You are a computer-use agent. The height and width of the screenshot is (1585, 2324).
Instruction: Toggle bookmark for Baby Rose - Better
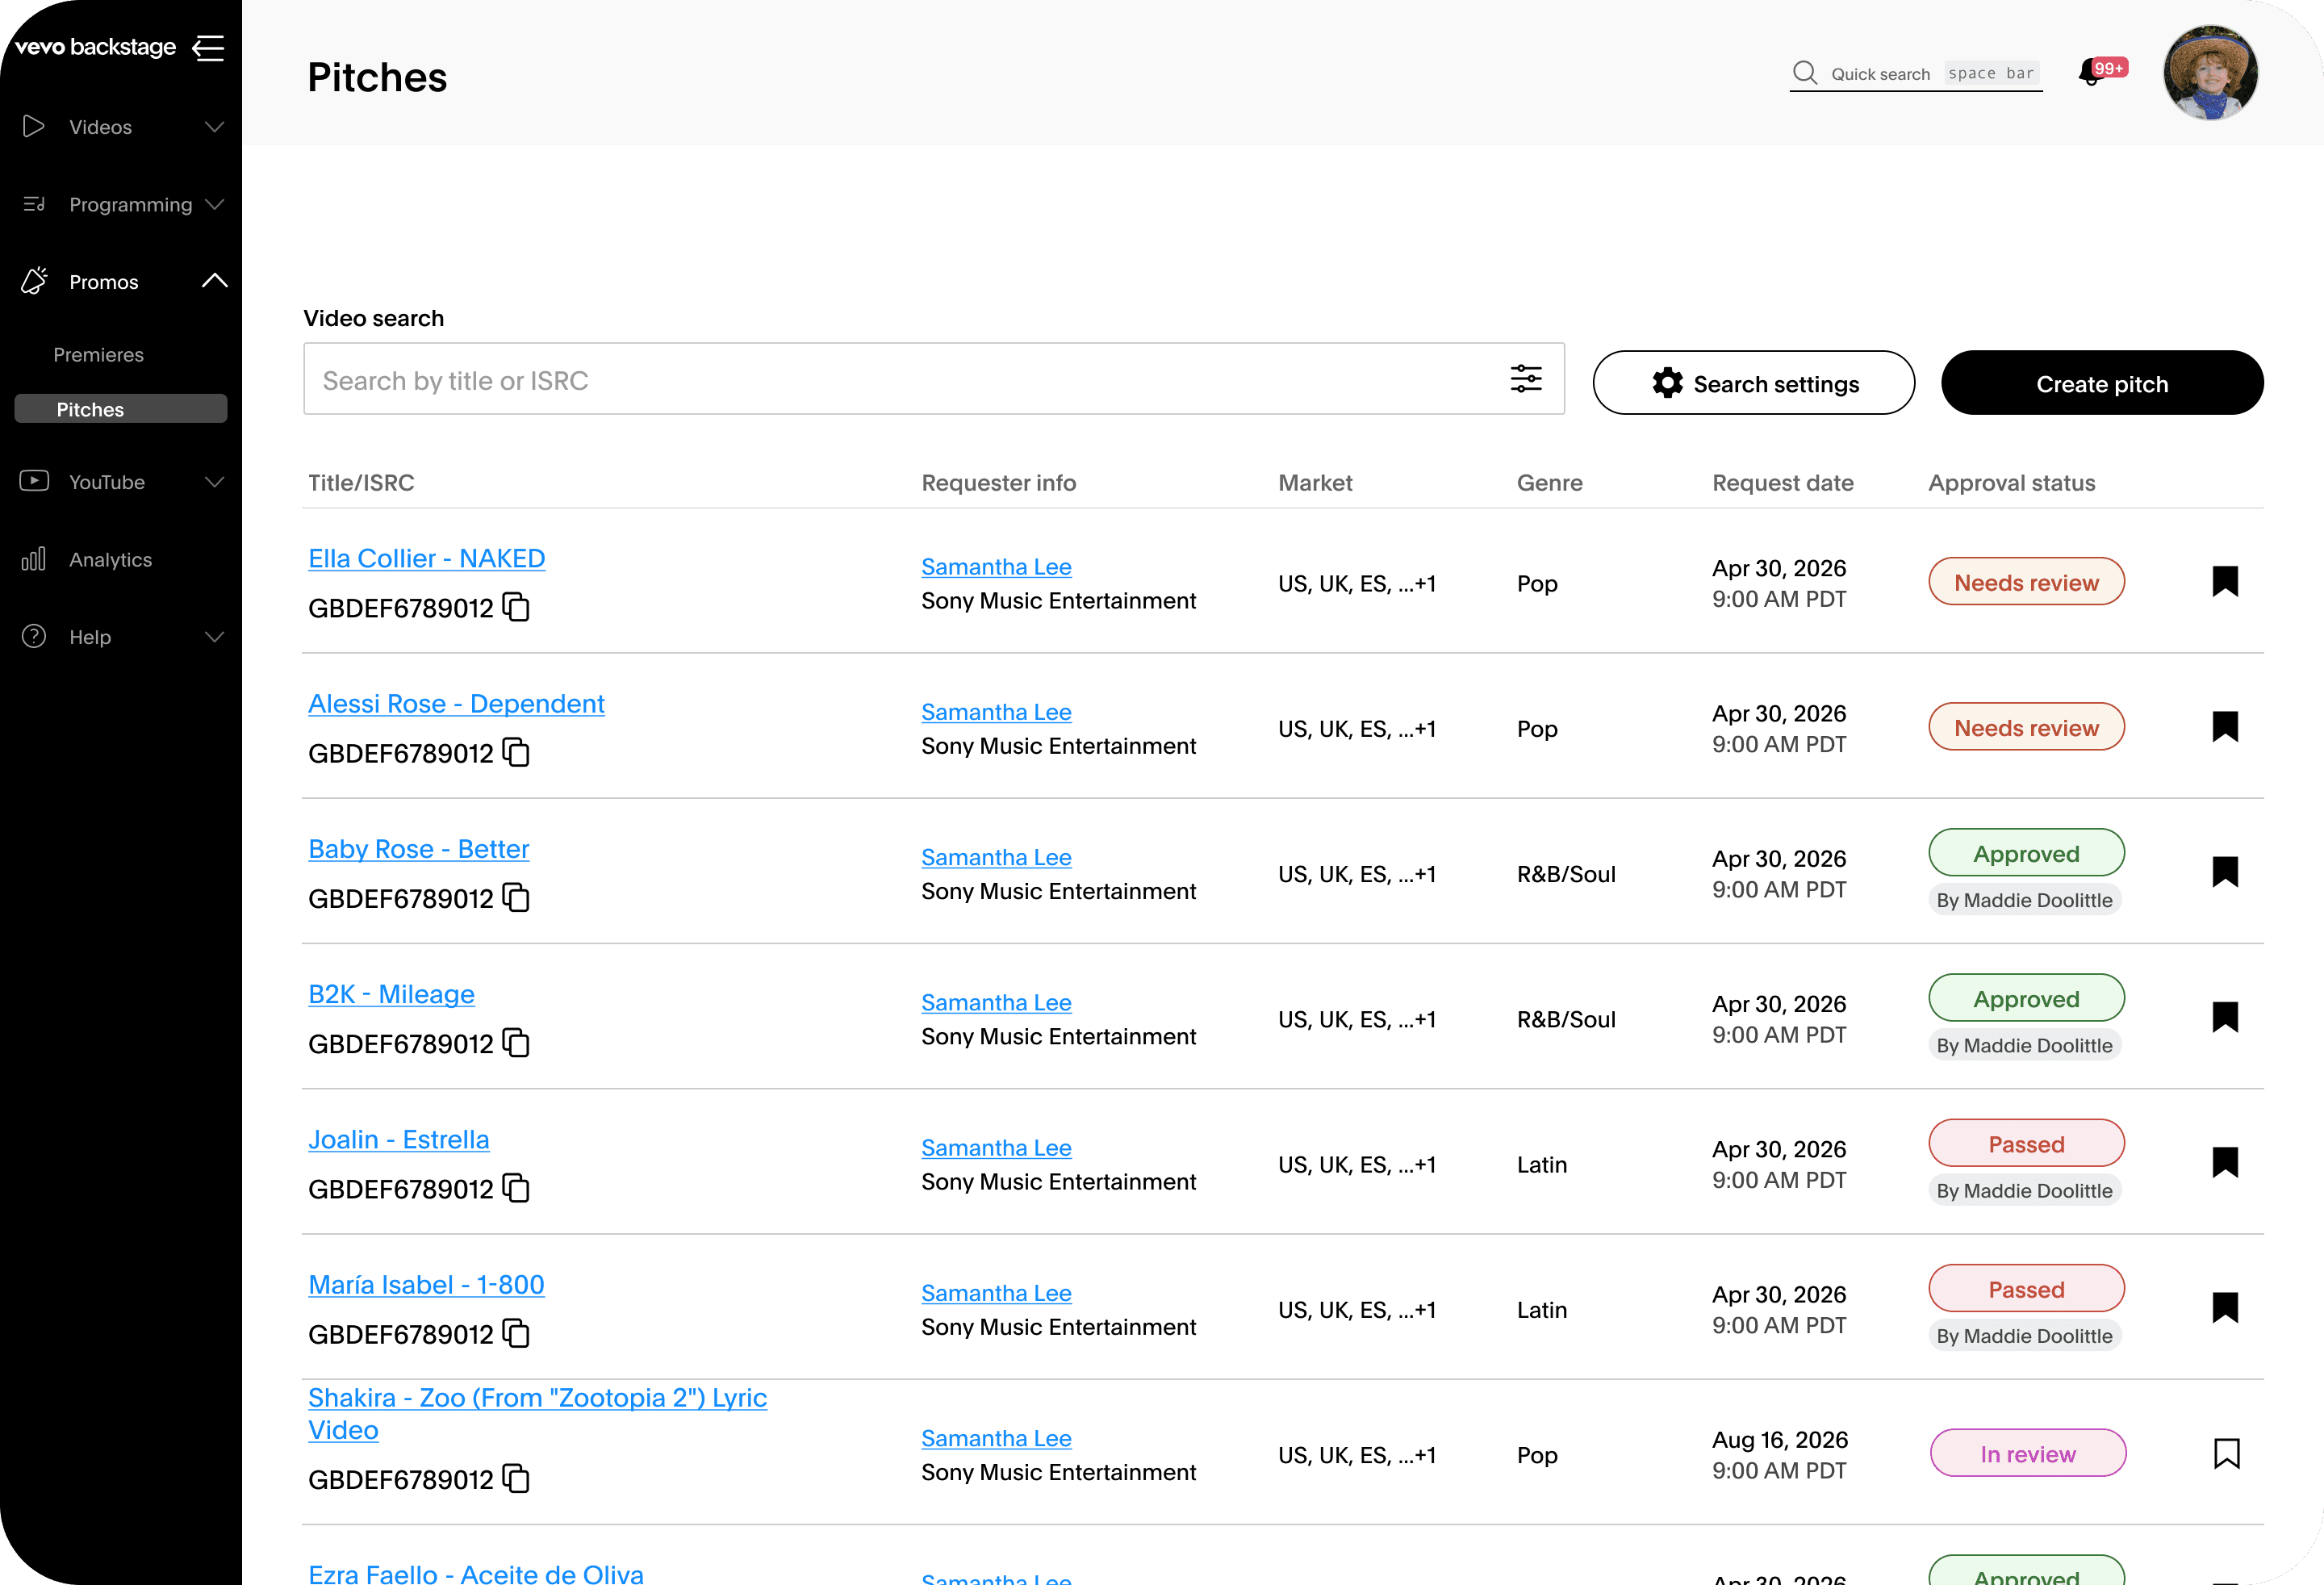click(x=2225, y=872)
